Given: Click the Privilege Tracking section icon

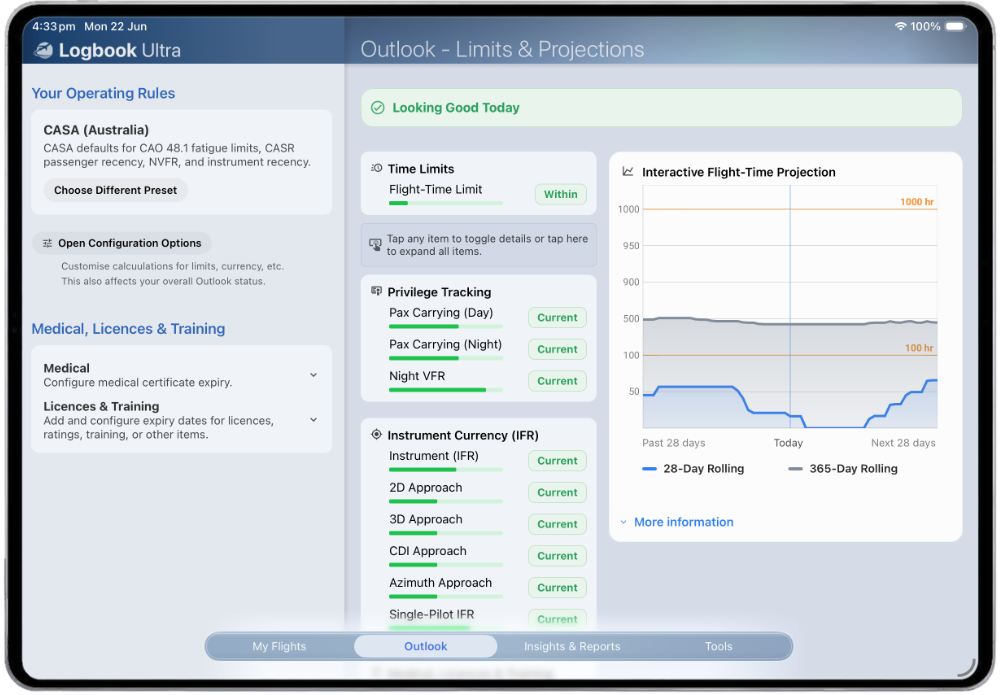Looking at the screenshot, I should [377, 291].
